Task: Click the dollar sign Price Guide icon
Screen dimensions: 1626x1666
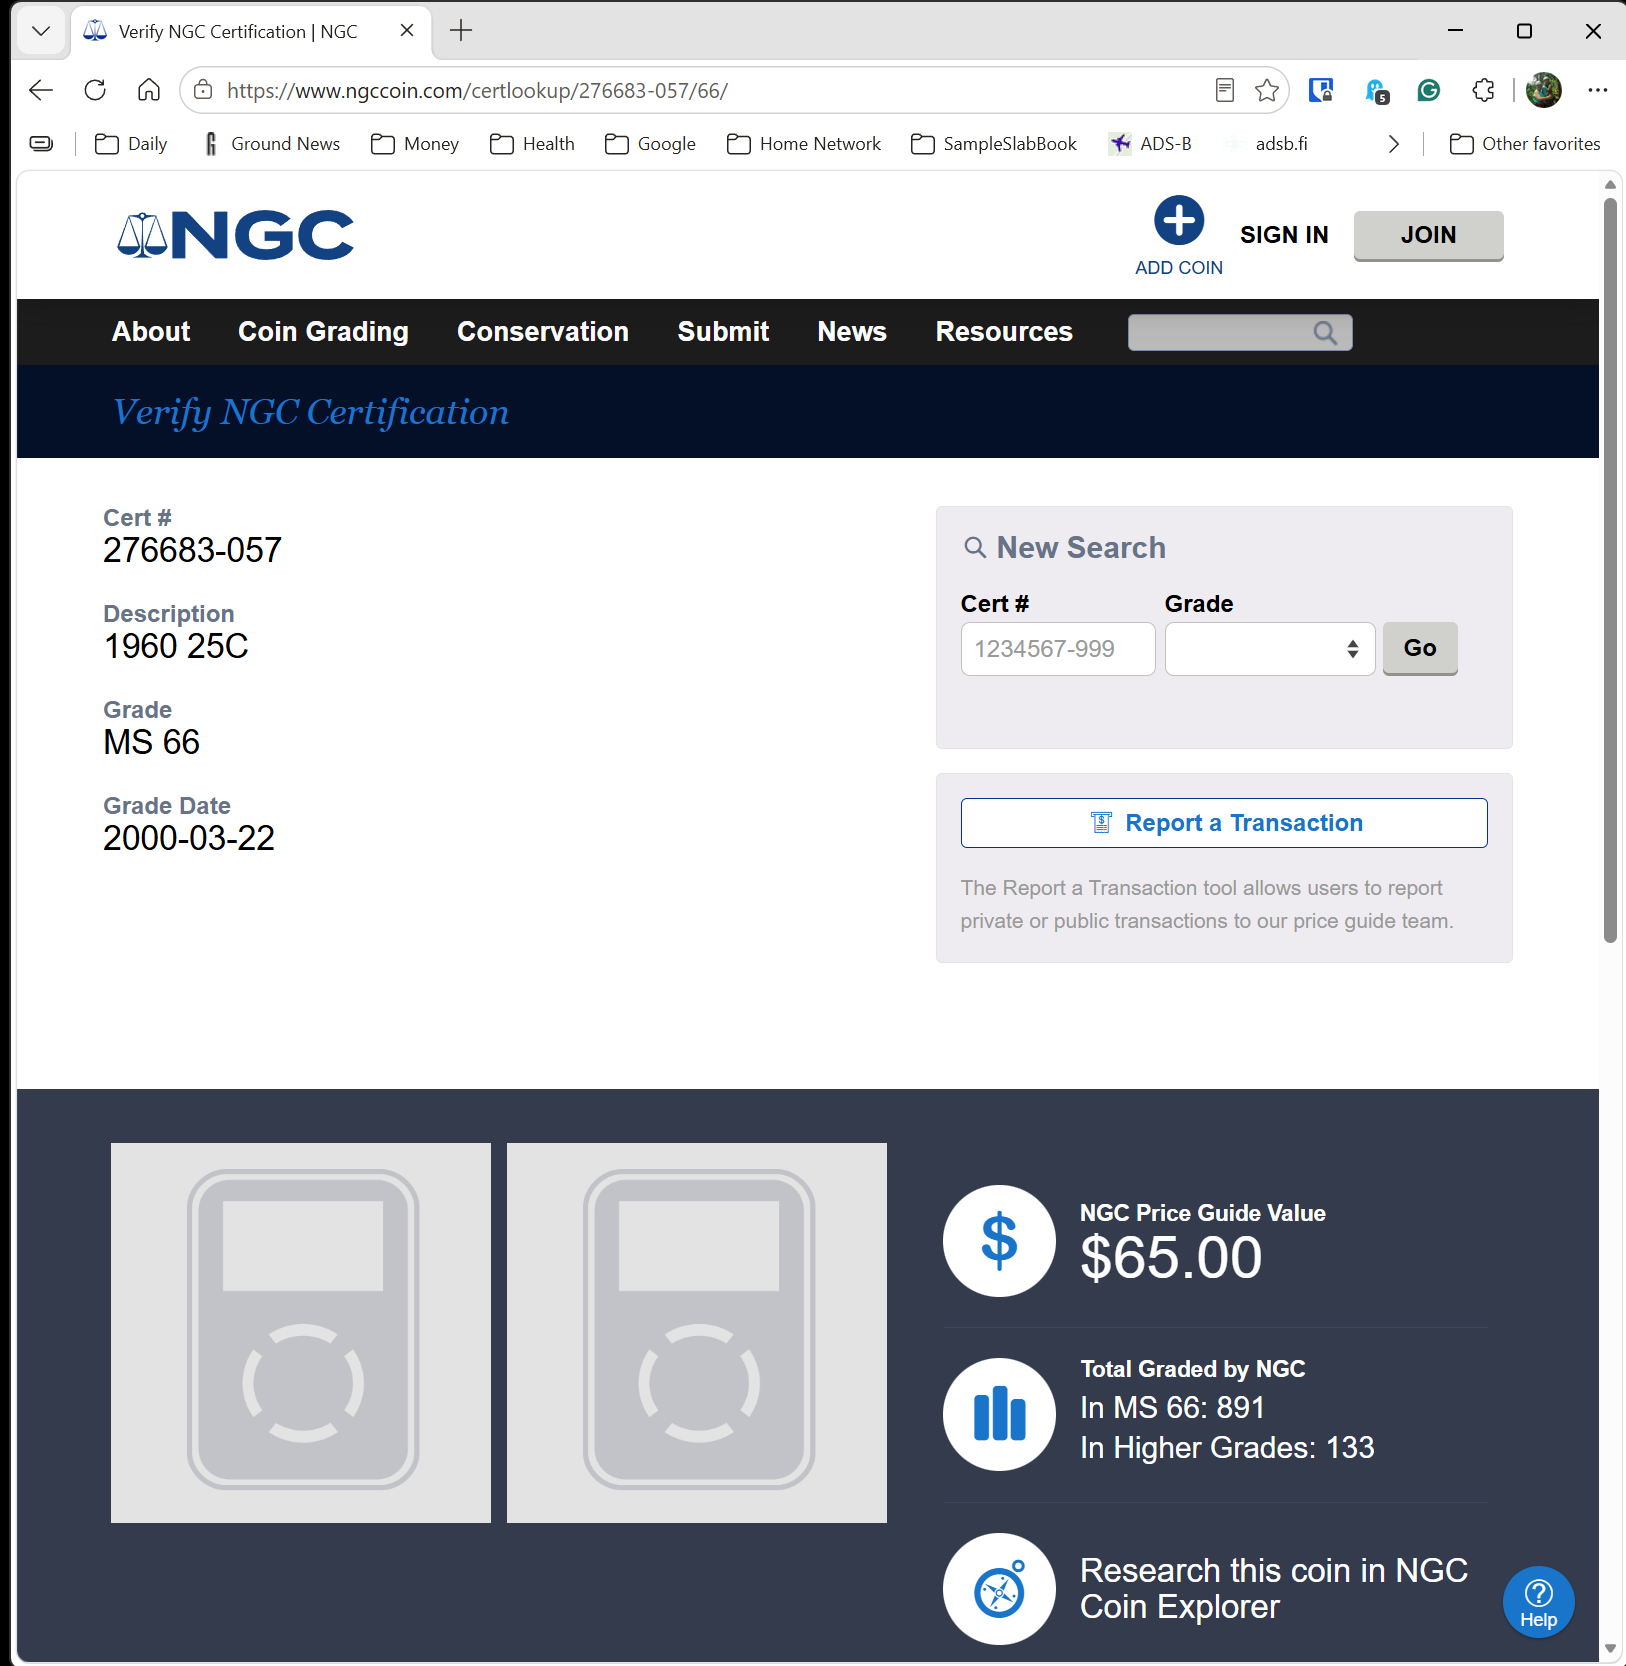Action: click(999, 1241)
